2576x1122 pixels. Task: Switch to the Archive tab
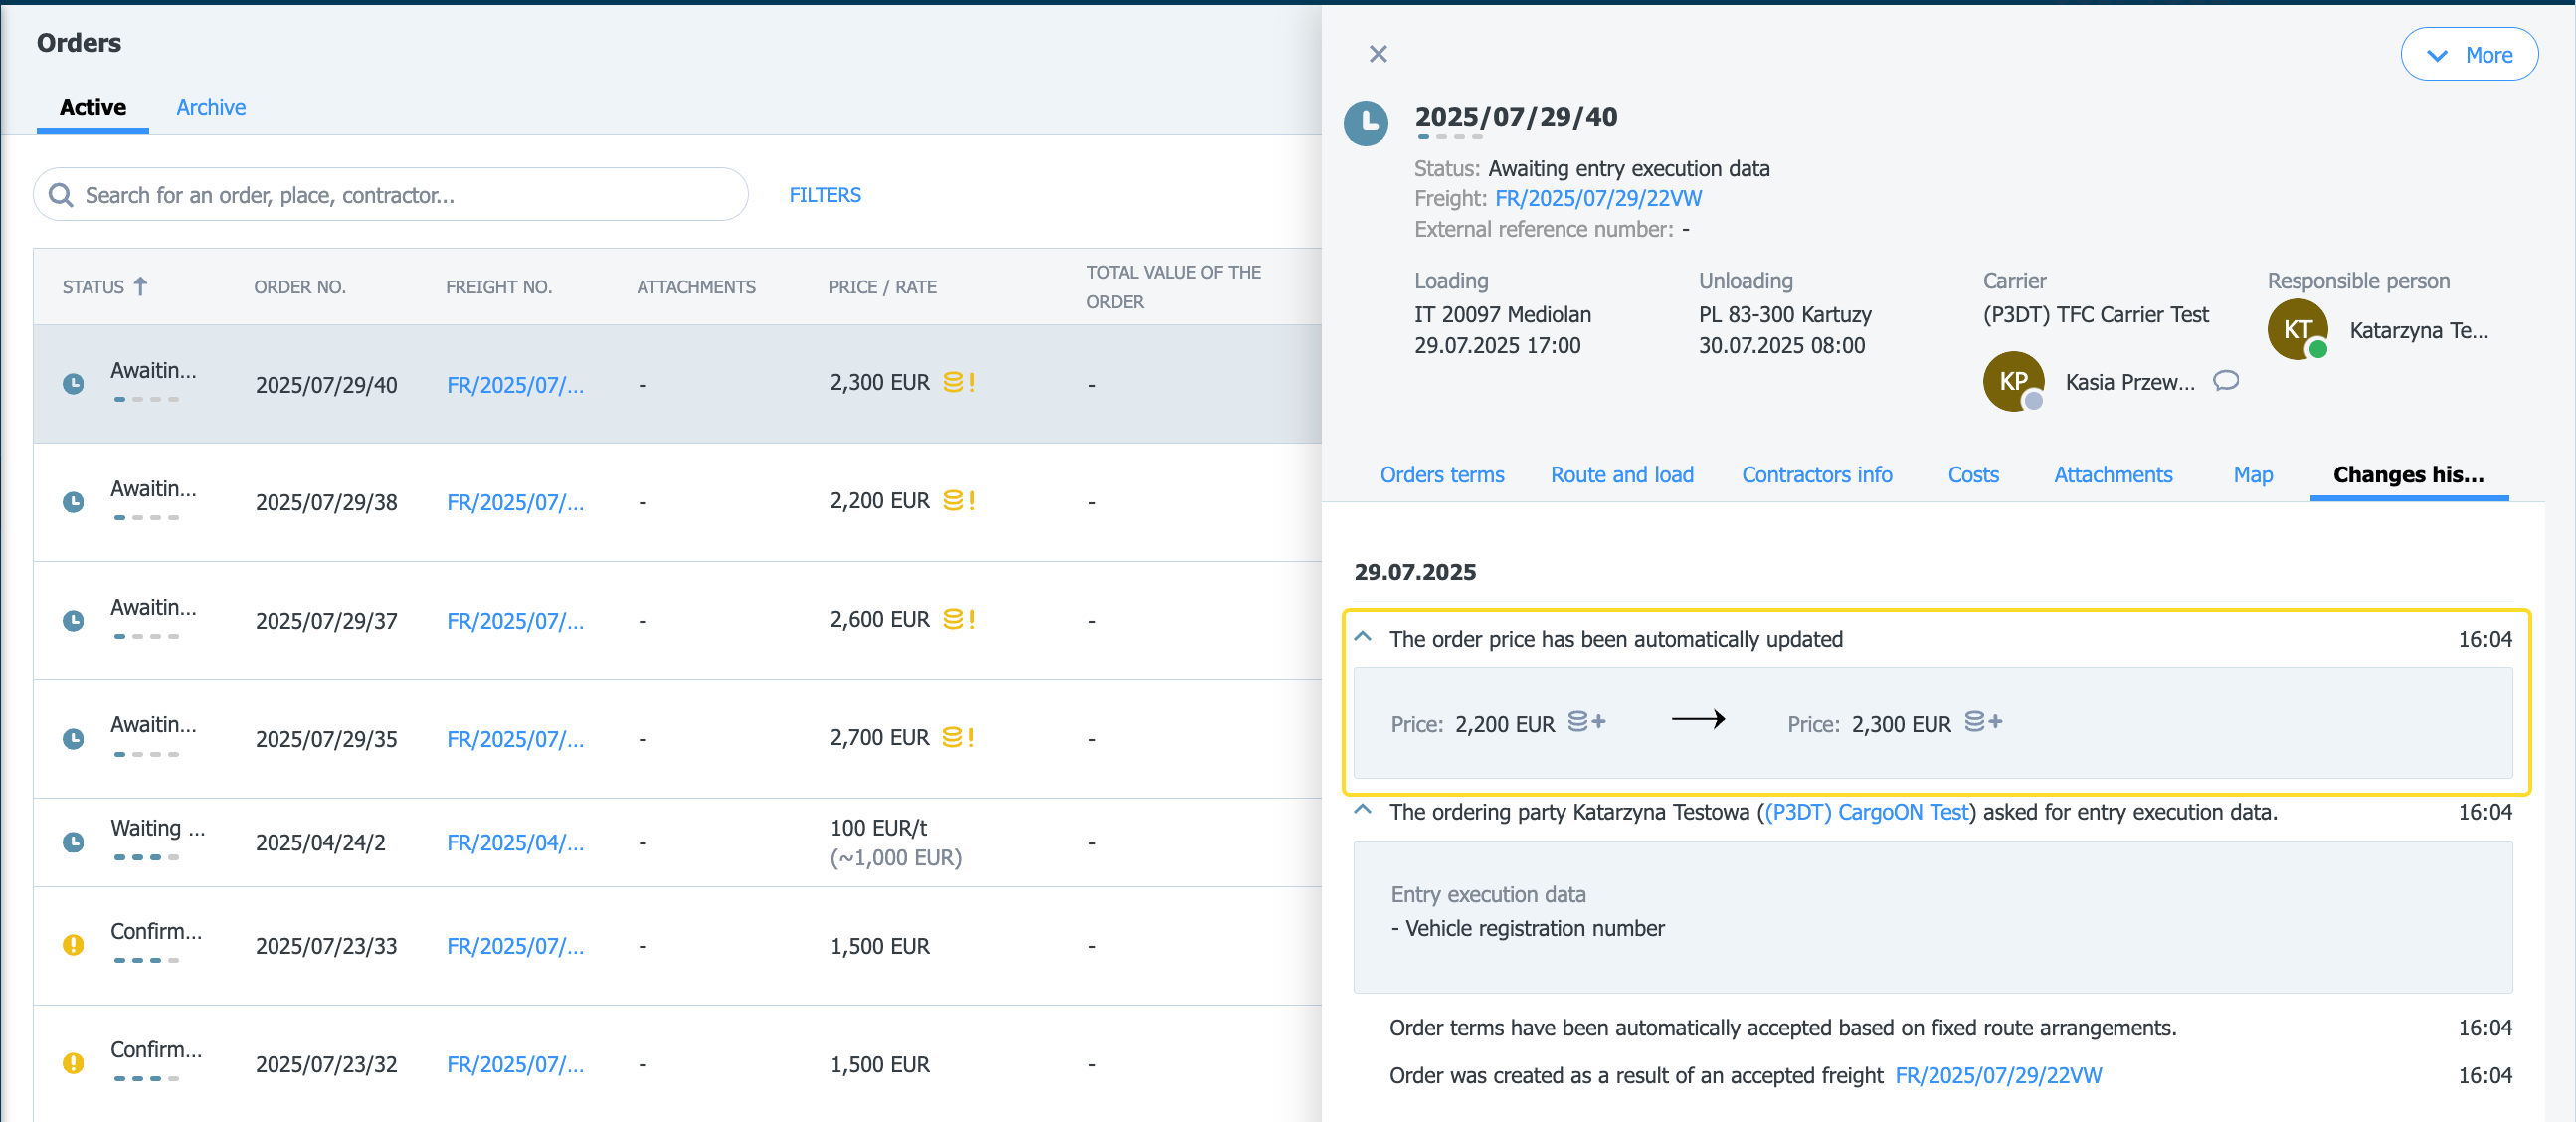211,108
